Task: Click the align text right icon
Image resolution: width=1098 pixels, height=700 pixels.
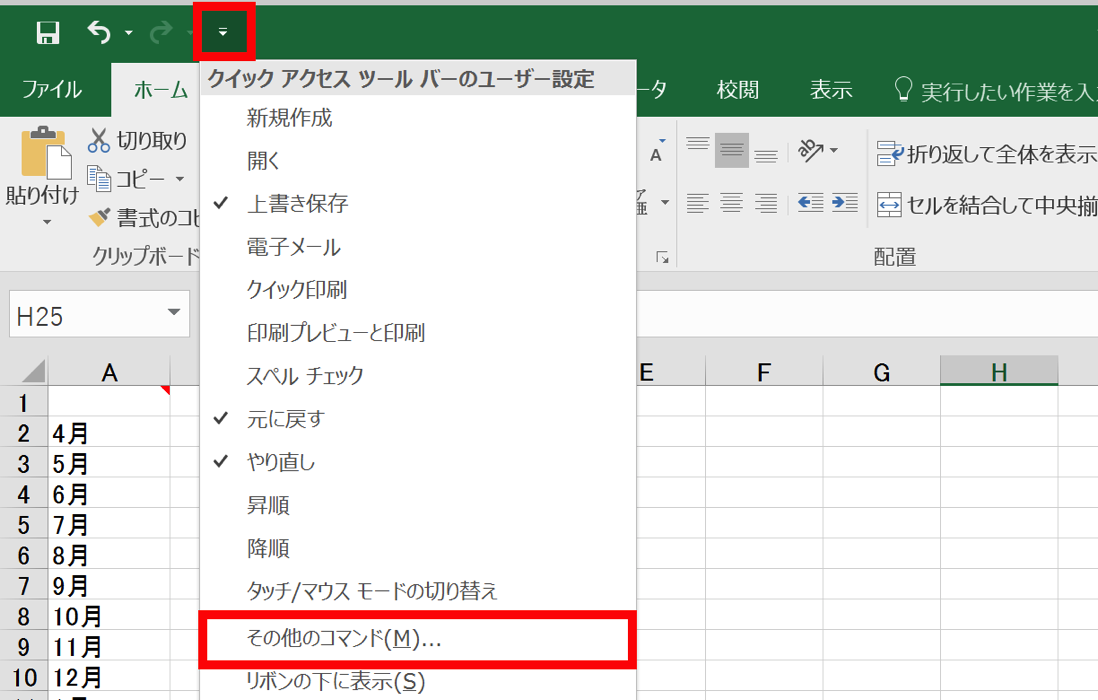Action: [766, 204]
